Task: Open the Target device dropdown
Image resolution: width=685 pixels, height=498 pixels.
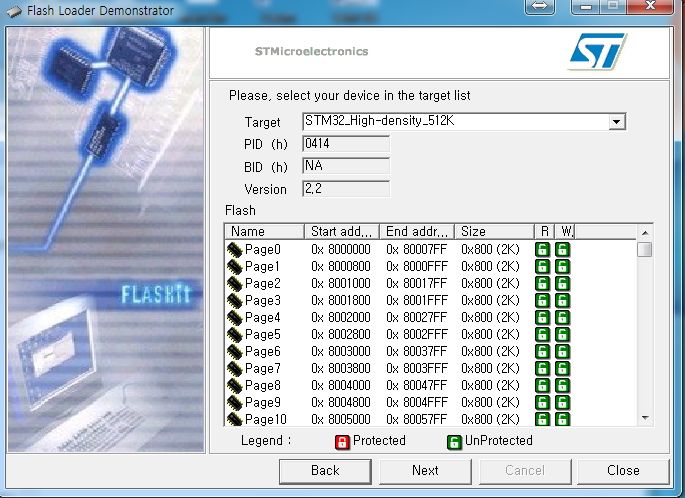Action: pos(616,121)
